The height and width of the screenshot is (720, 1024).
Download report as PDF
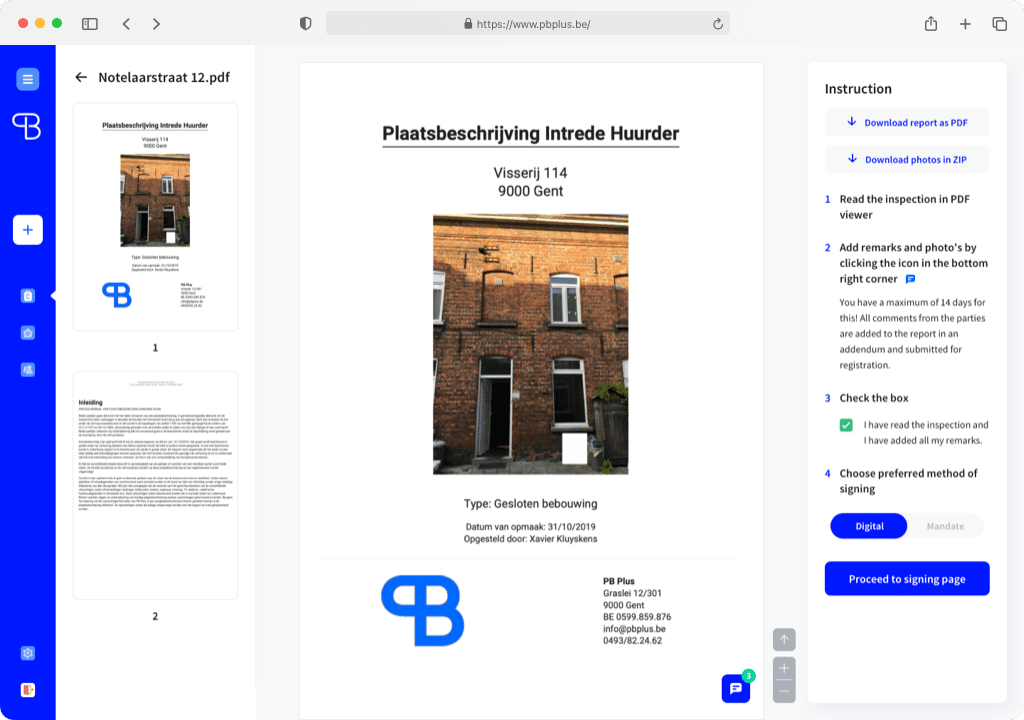(x=906, y=123)
